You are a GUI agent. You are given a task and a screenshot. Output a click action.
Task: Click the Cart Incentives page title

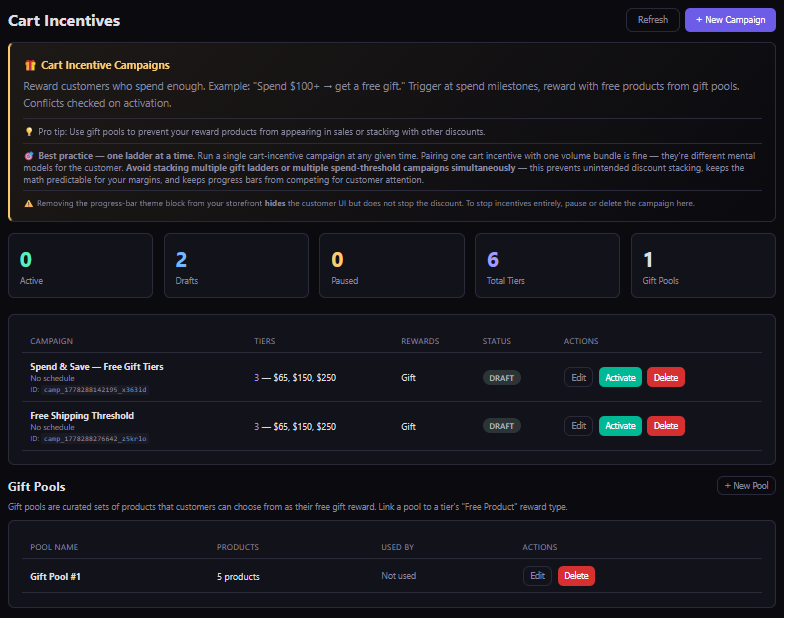pos(64,21)
